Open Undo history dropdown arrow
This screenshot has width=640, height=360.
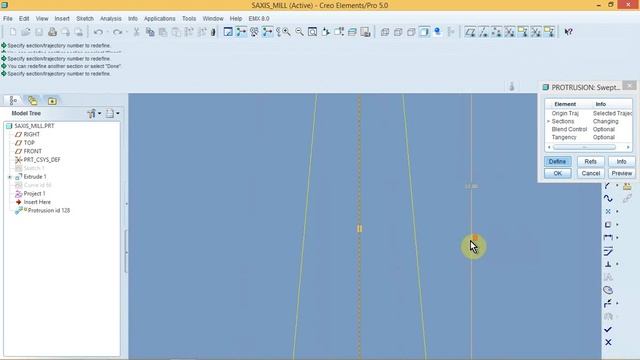click(107, 32)
